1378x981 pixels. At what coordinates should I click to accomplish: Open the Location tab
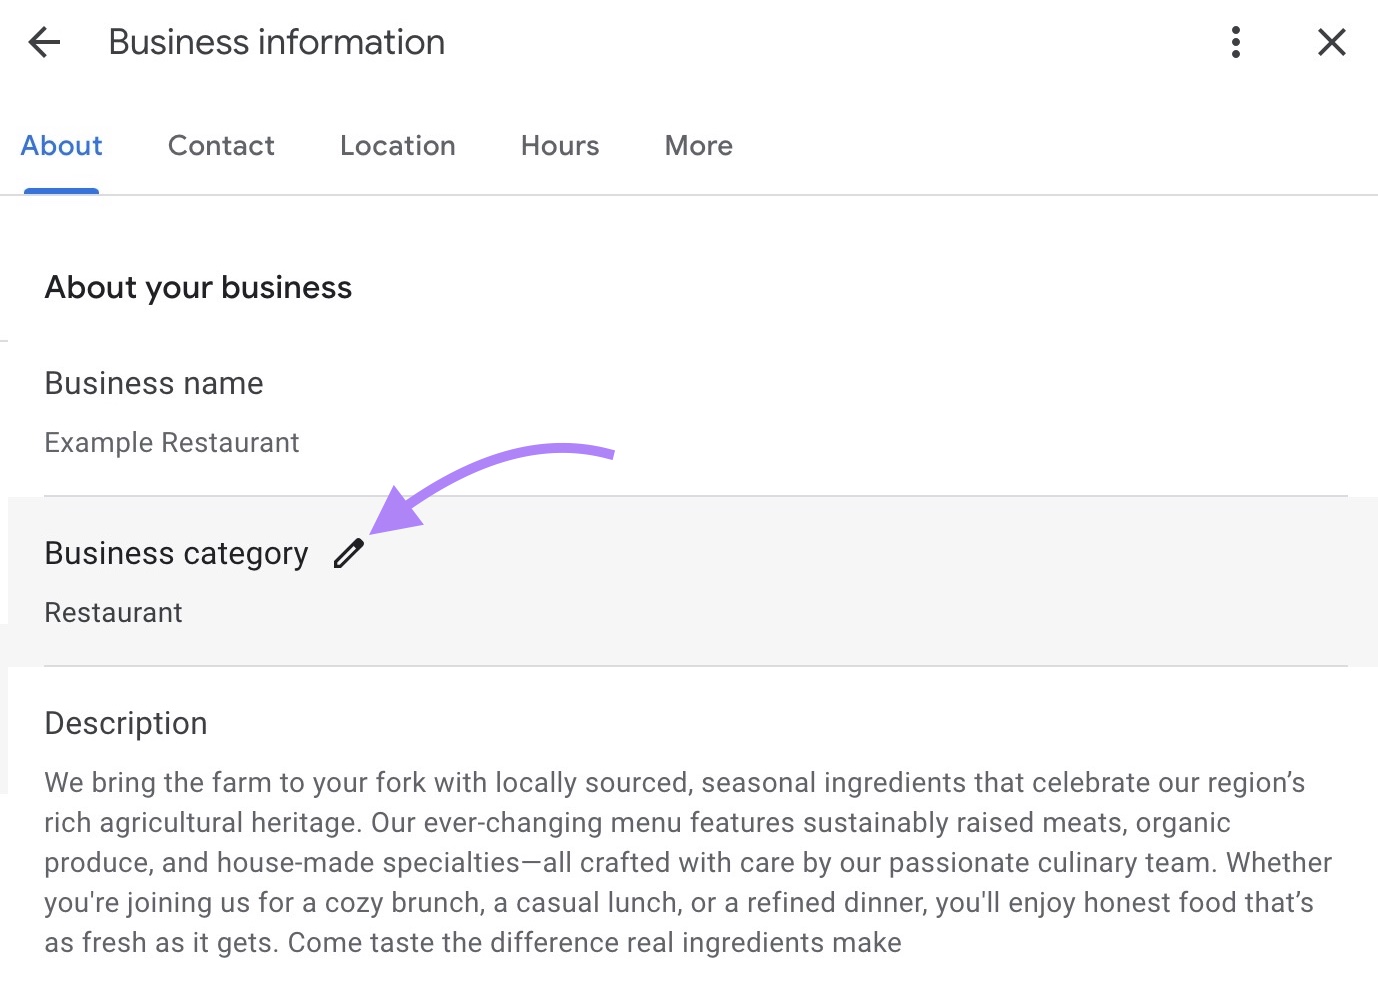[397, 146]
